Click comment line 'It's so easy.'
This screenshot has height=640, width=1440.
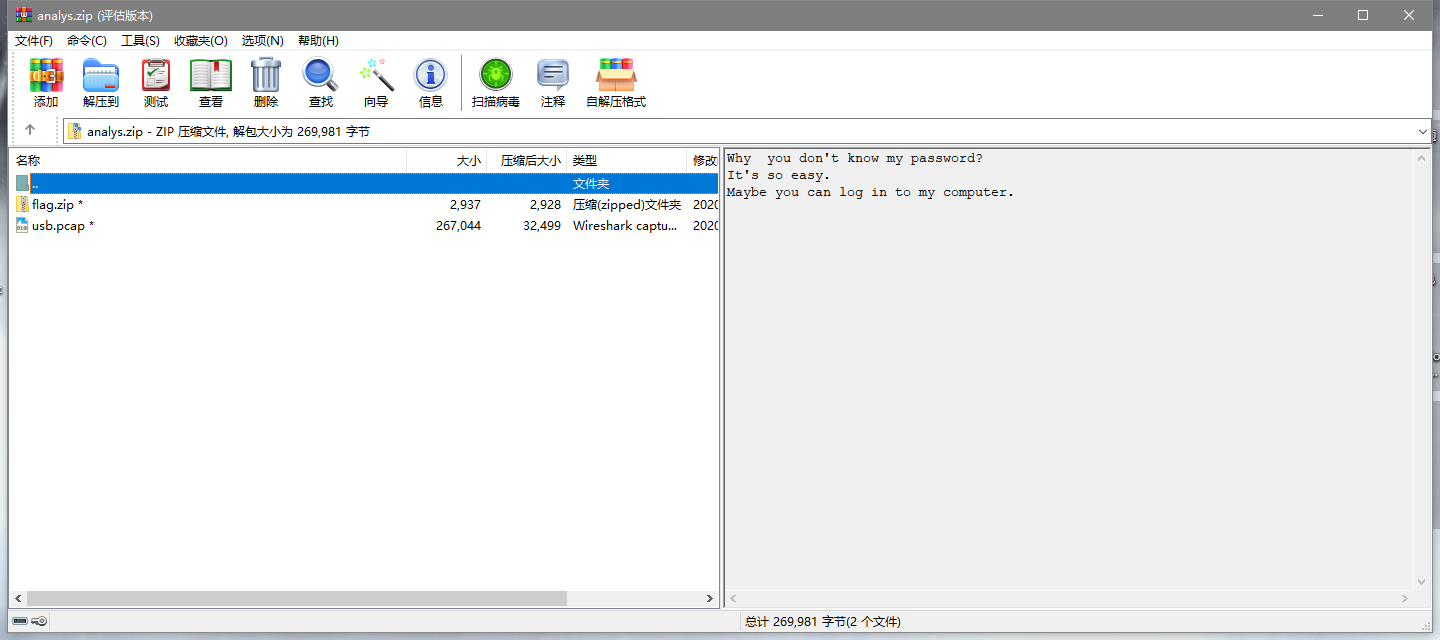778,175
